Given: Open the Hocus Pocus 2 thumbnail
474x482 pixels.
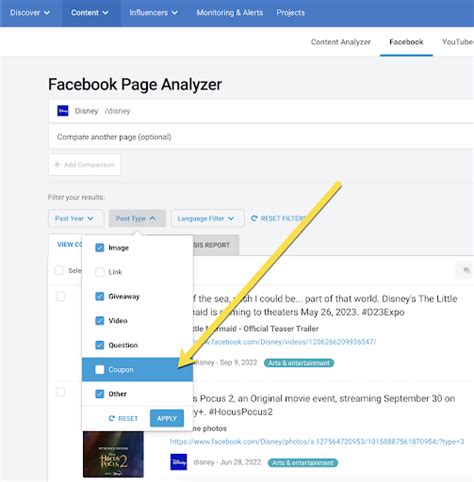Looking at the screenshot, I should [x=113, y=454].
